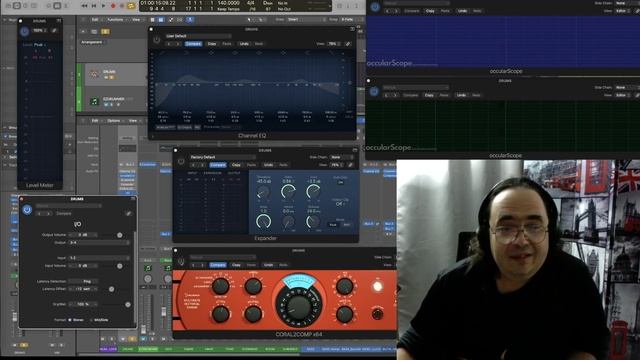Viewport: 640px width, 360px height.
Task: Click Copy in the Expander window
Action: 236,165
